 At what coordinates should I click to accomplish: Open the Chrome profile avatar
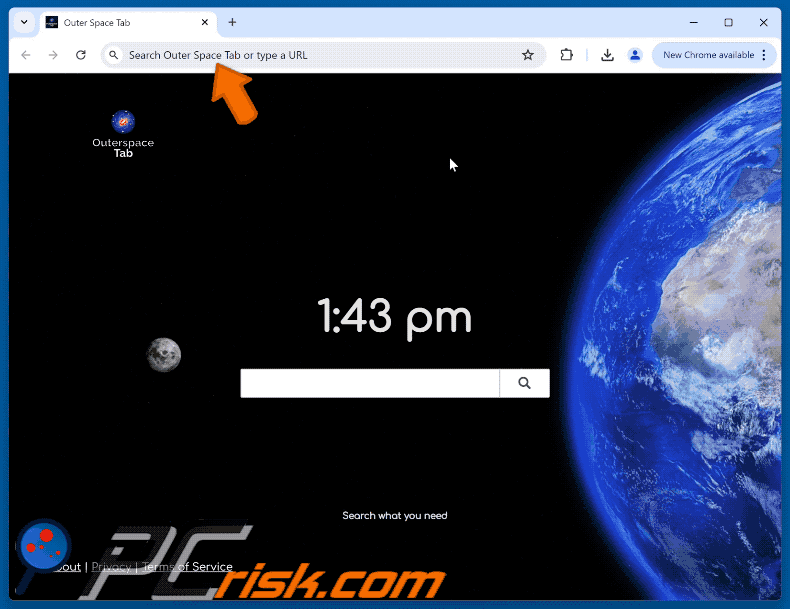tap(635, 55)
